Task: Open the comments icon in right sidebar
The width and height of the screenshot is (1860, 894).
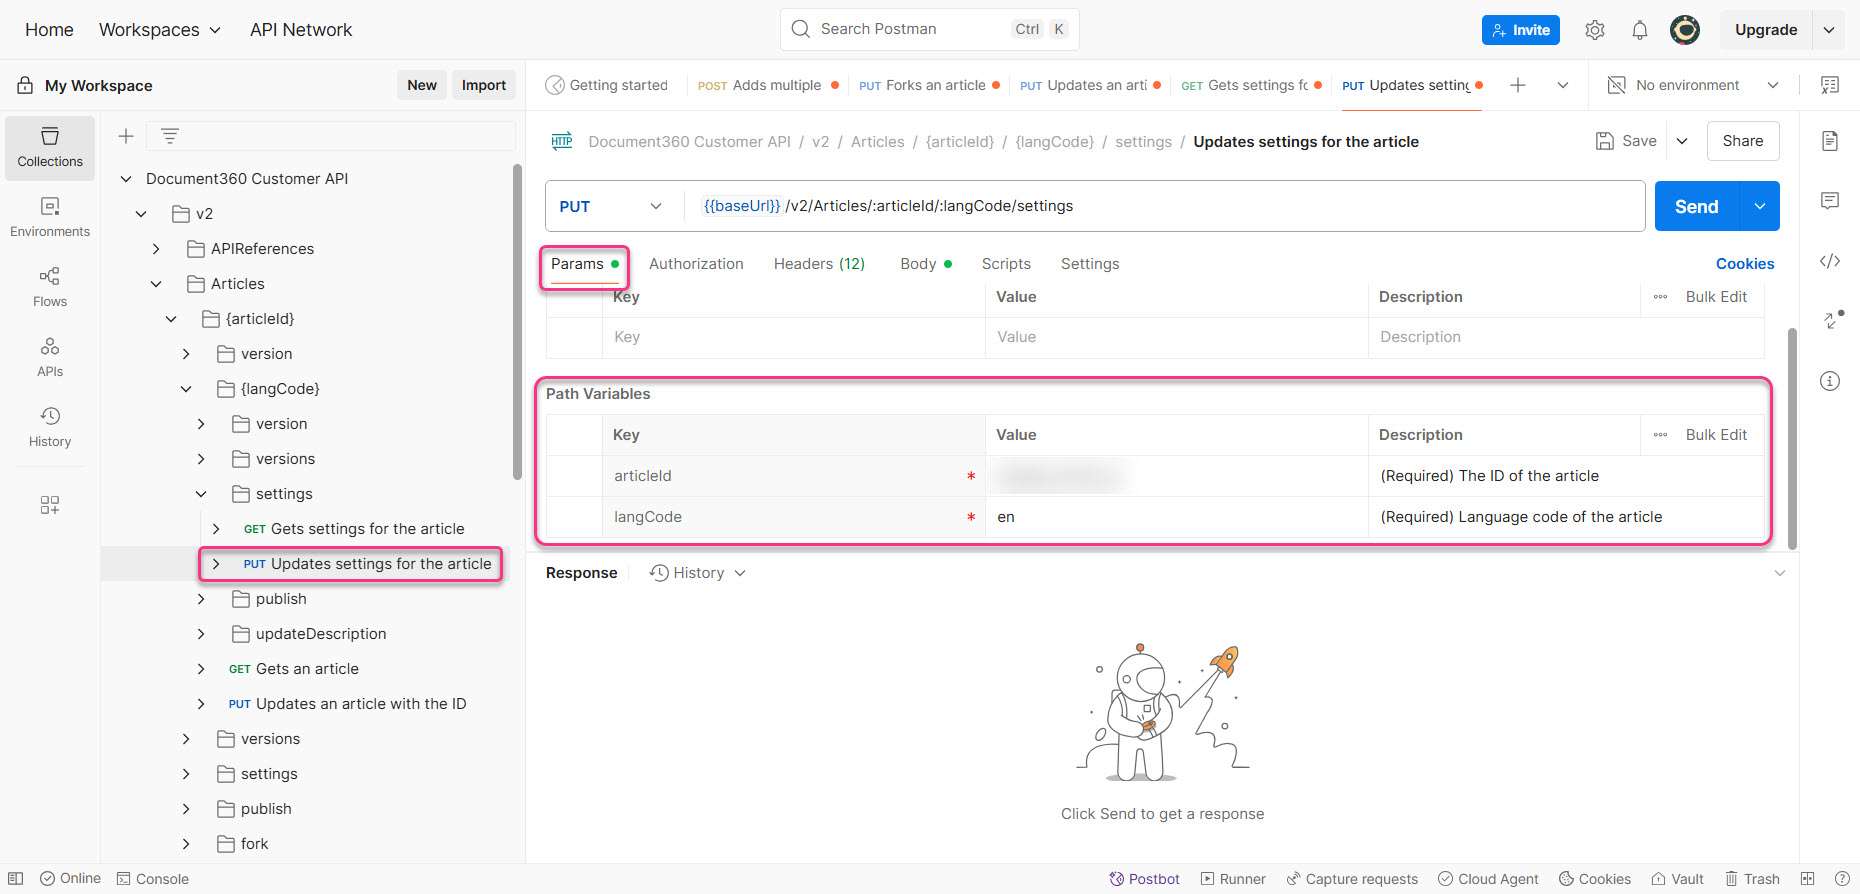Action: [x=1830, y=201]
